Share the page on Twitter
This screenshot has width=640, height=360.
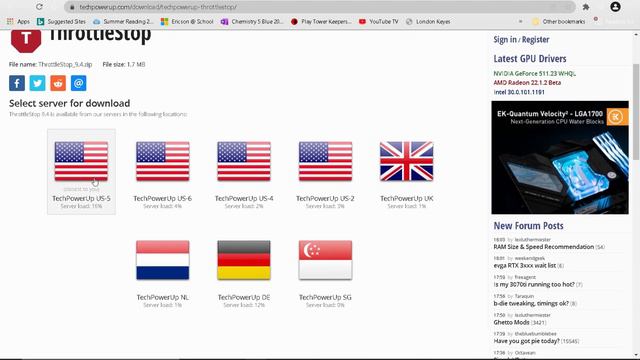(x=38, y=83)
